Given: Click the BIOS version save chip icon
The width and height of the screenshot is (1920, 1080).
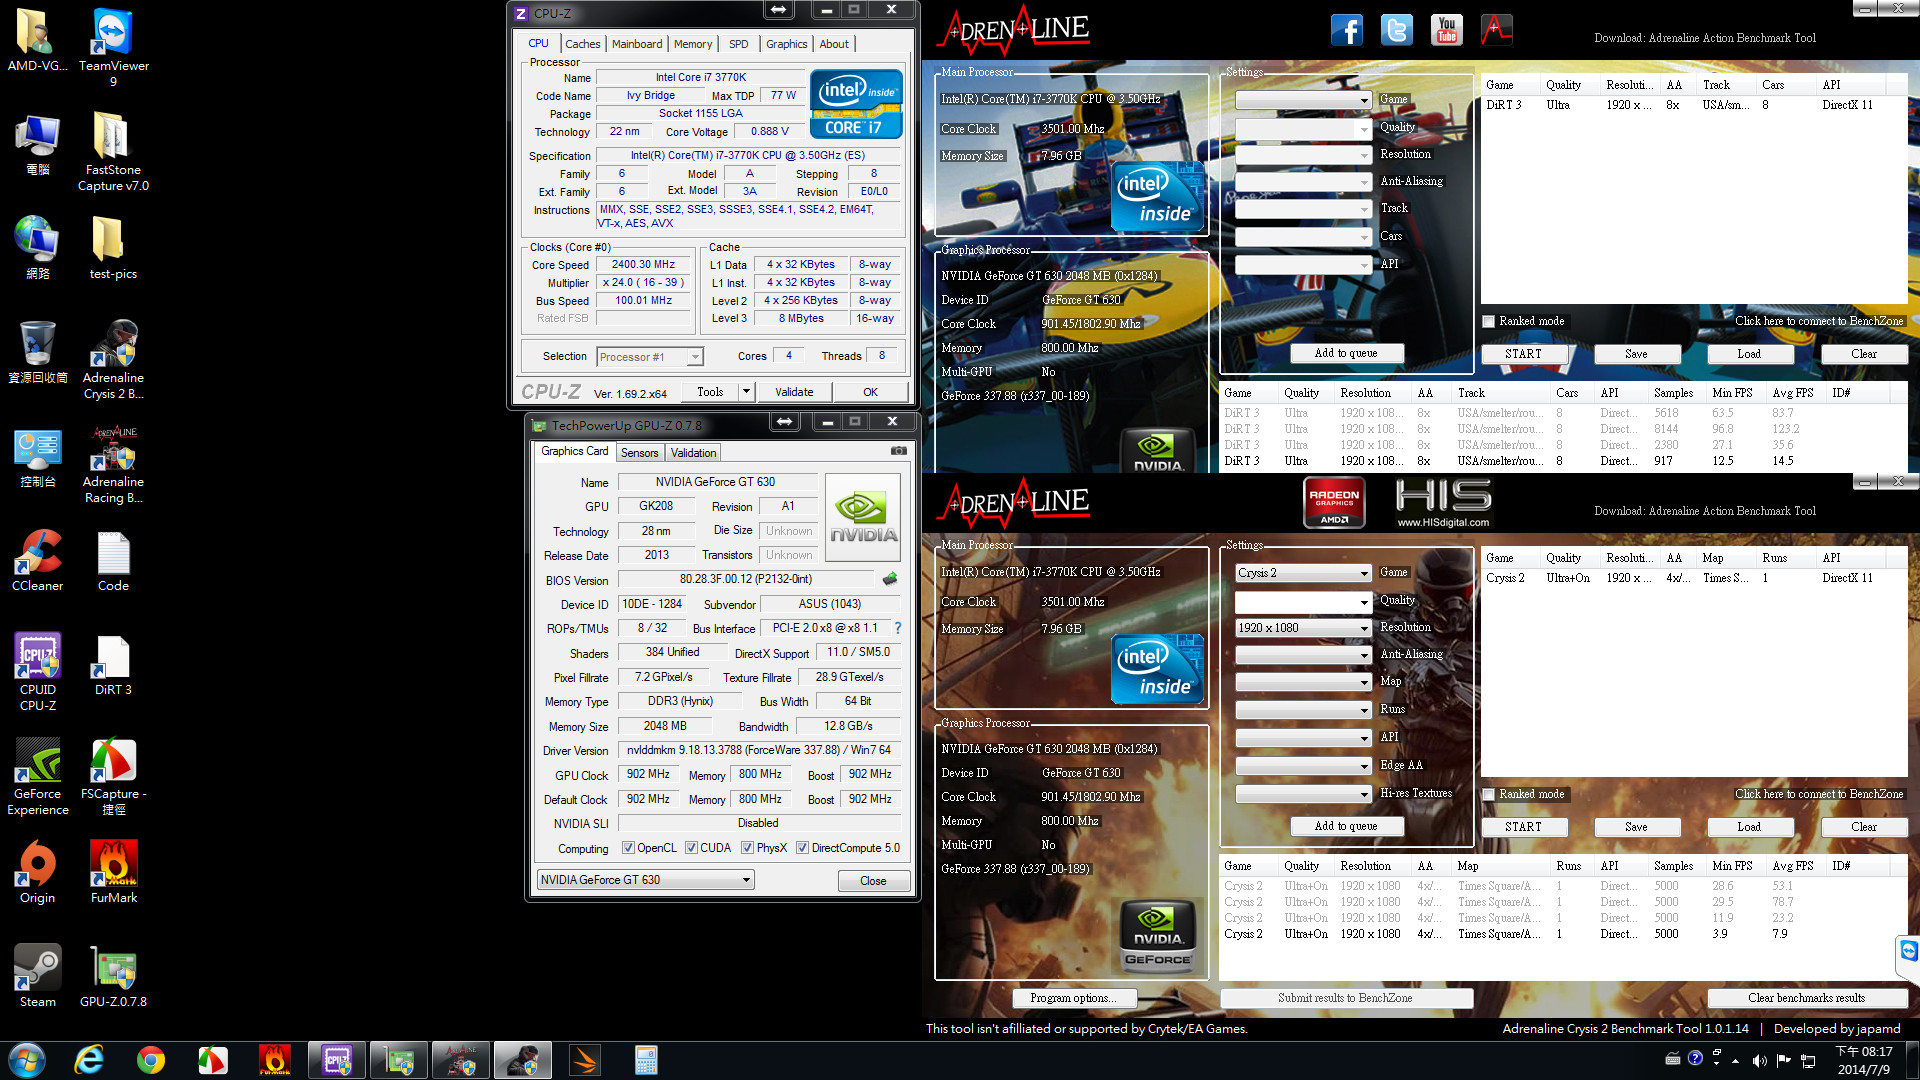Looking at the screenshot, I should click(889, 579).
